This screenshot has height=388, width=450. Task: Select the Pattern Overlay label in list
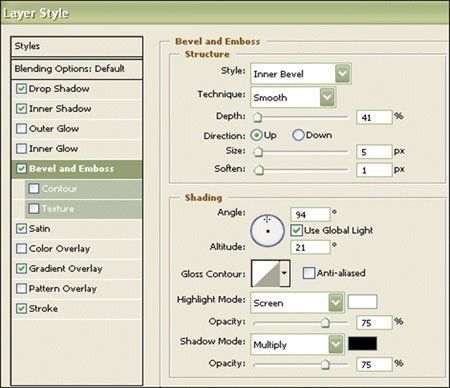tap(63, 289)
